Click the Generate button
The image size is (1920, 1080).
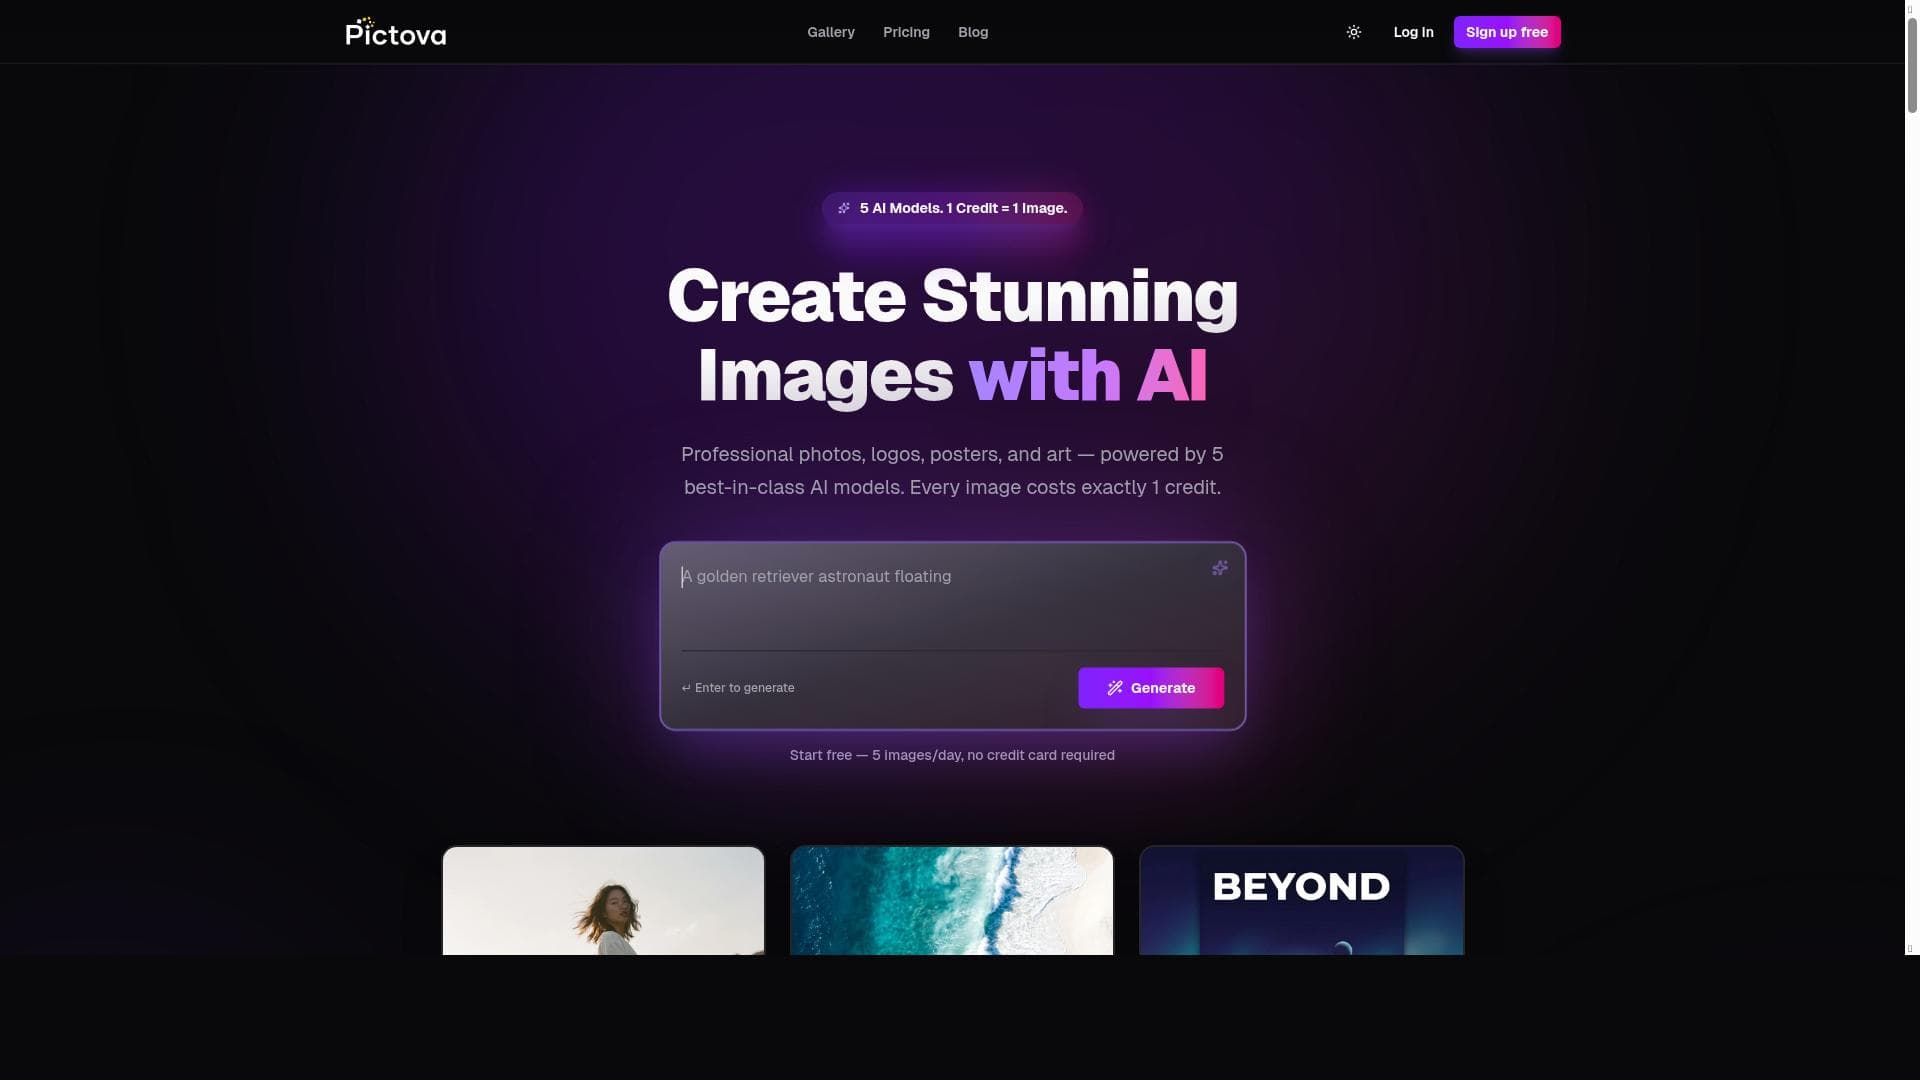[1151, 688]
